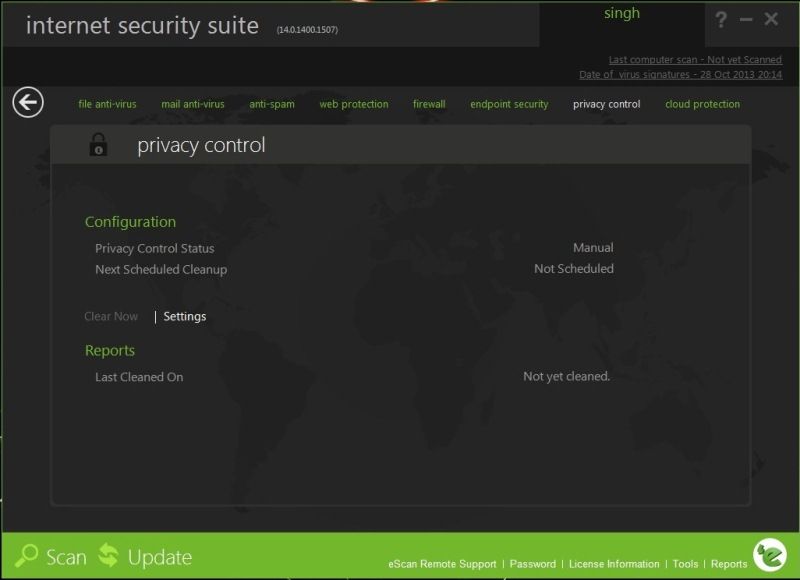Viewport: 800px width, 580px height.
Task: Click the privacy control padlock icon
Action: [x=98, y=144]
